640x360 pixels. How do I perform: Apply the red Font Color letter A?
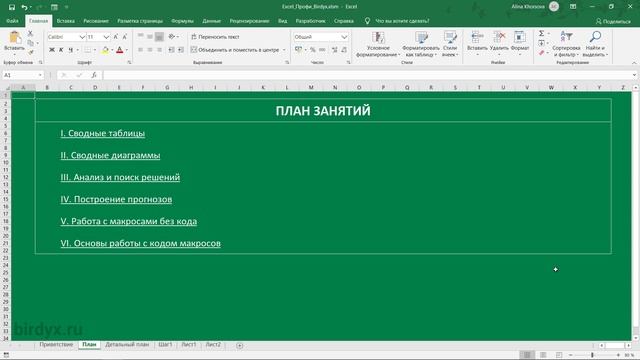tap(120, 50)
